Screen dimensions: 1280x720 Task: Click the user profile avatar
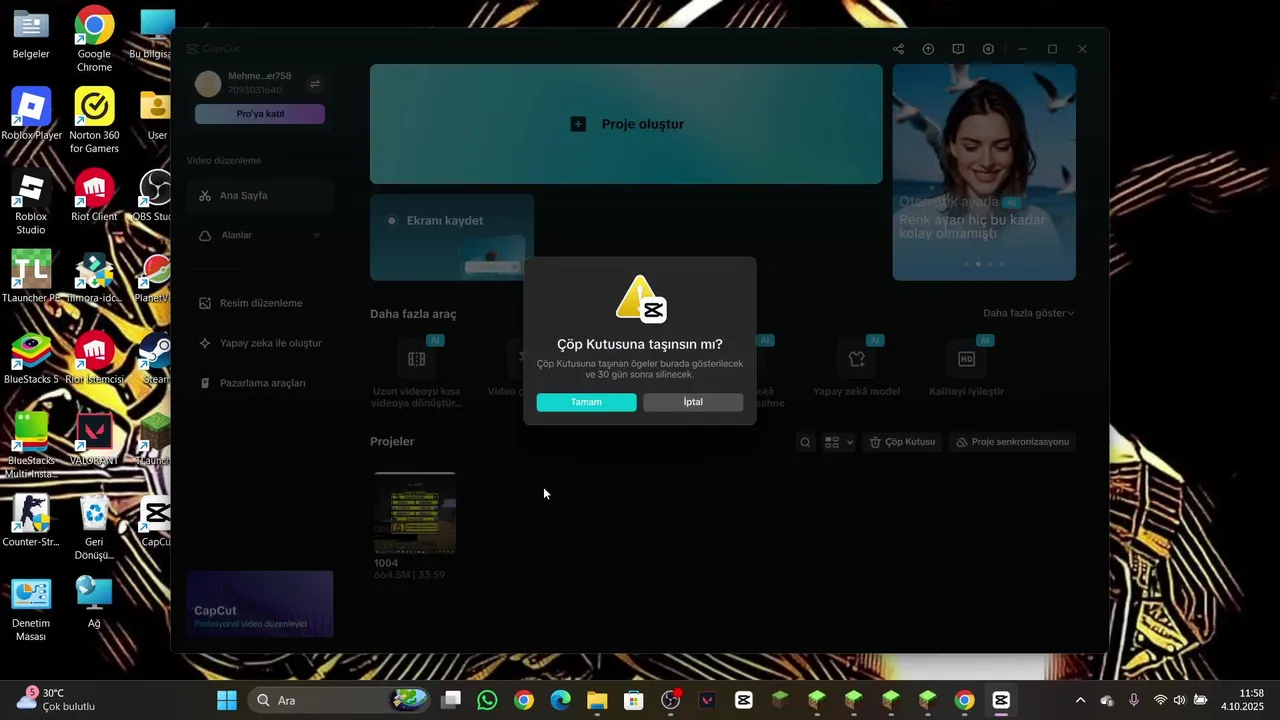[x=208, y=84]
